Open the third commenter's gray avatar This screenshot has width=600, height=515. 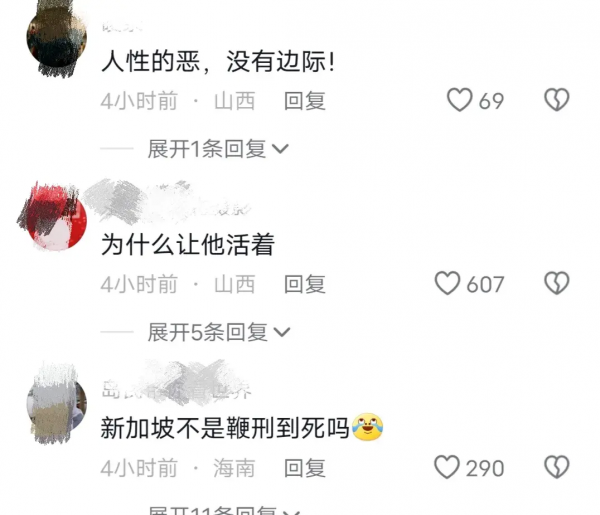coord(57,404)
